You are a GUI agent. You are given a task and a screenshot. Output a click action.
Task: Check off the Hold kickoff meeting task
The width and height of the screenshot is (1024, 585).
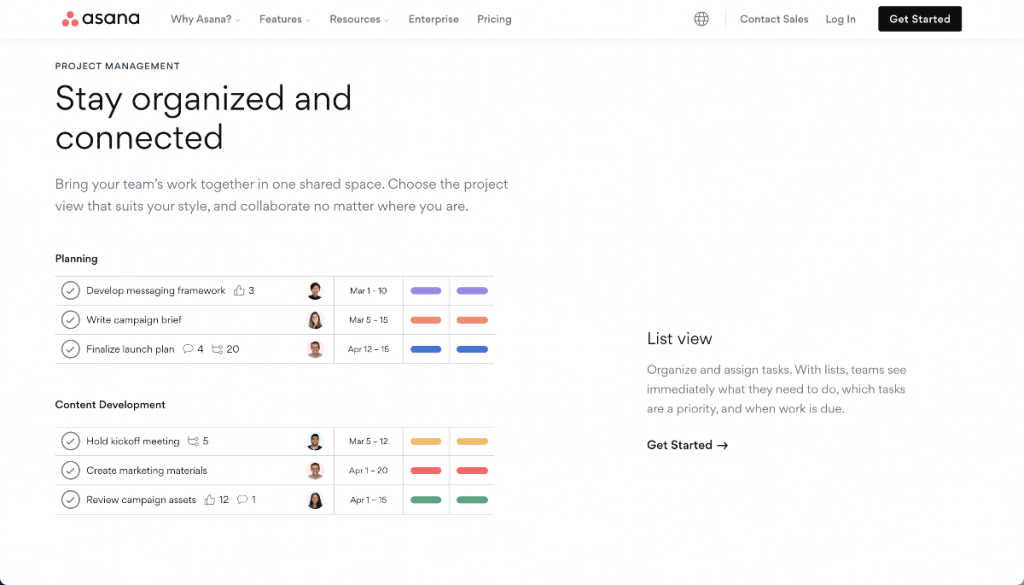(70, 441)
